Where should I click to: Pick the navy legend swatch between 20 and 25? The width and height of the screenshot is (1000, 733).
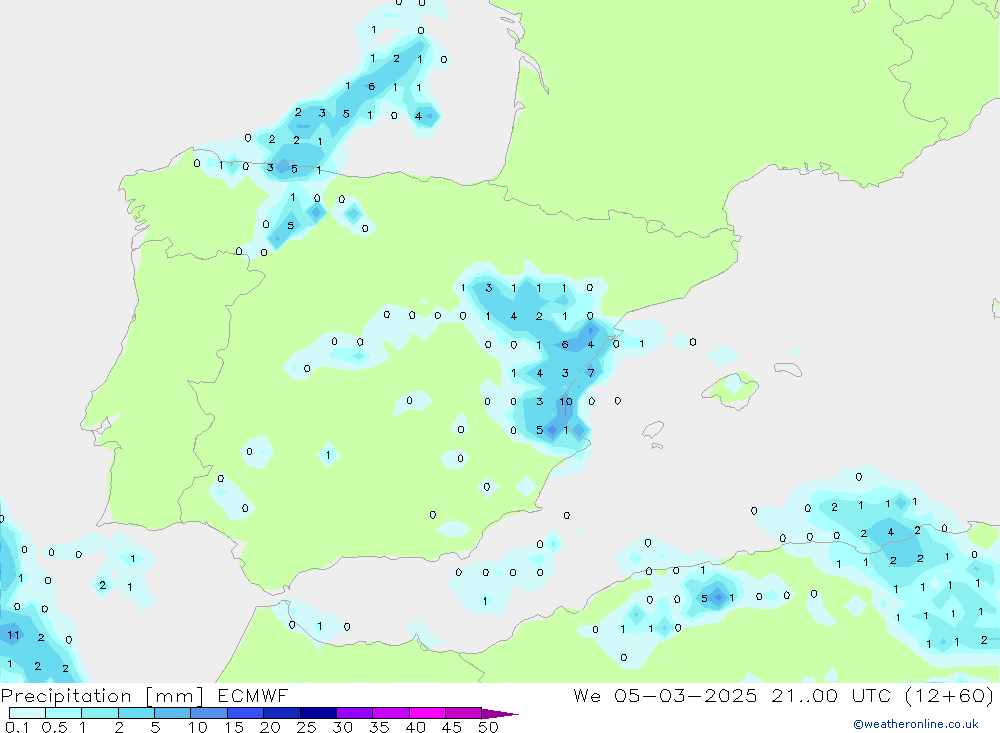pos(282,713)
